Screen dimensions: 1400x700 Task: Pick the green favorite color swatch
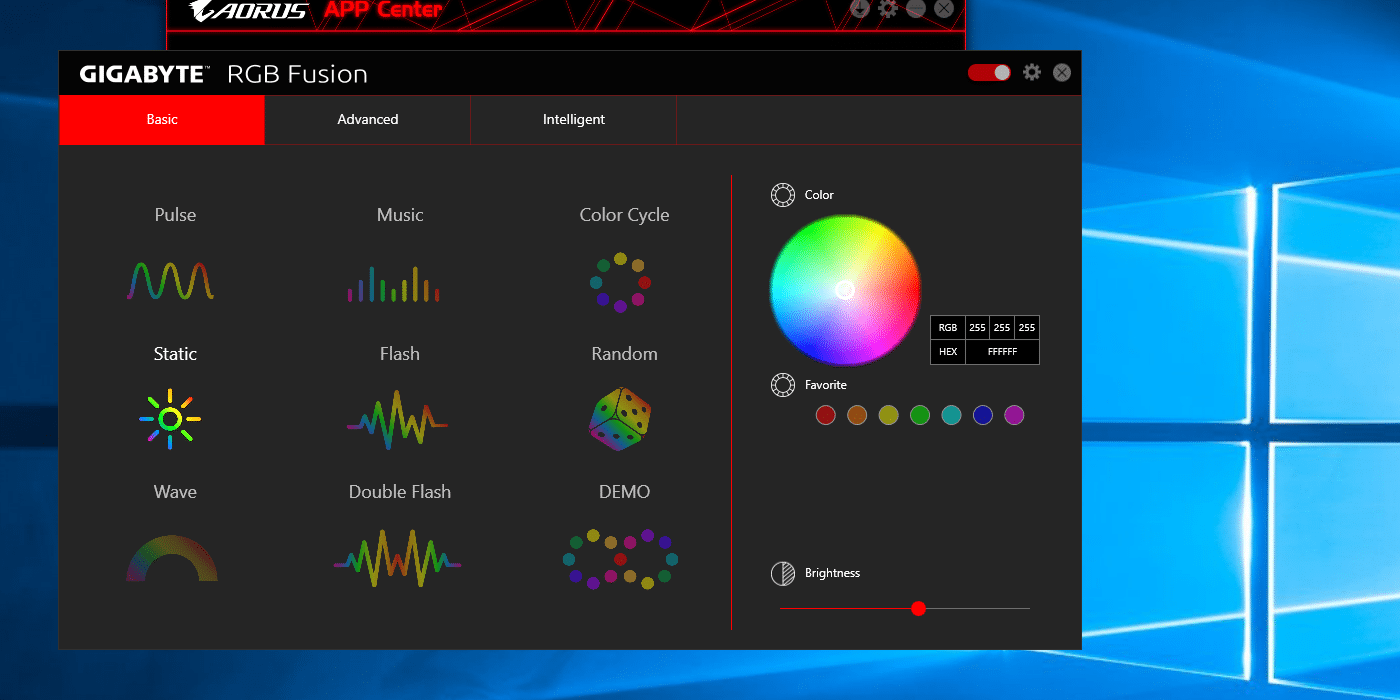pos(920,415)
